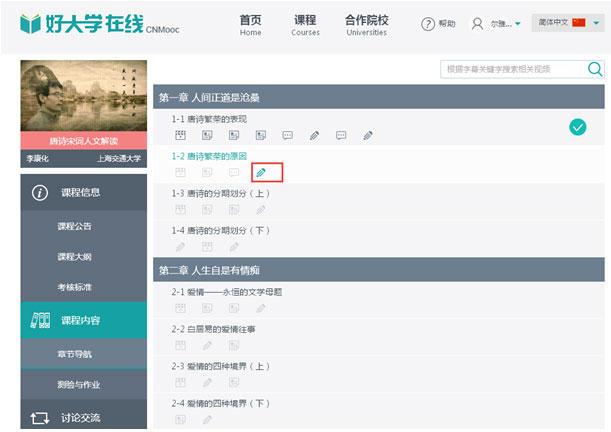Click the help question mark icon
The width and height of the screenshot is (611, 432).
pyautogui.click(x=428, y=24)
